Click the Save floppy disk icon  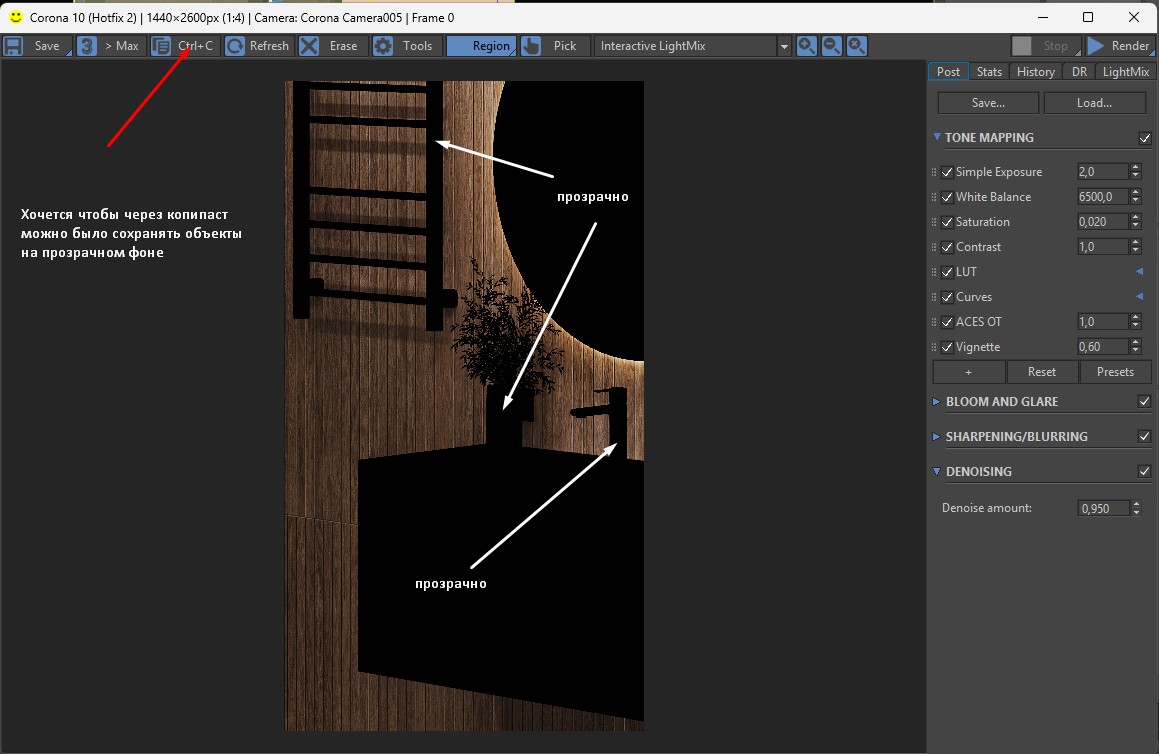(13, 46)
